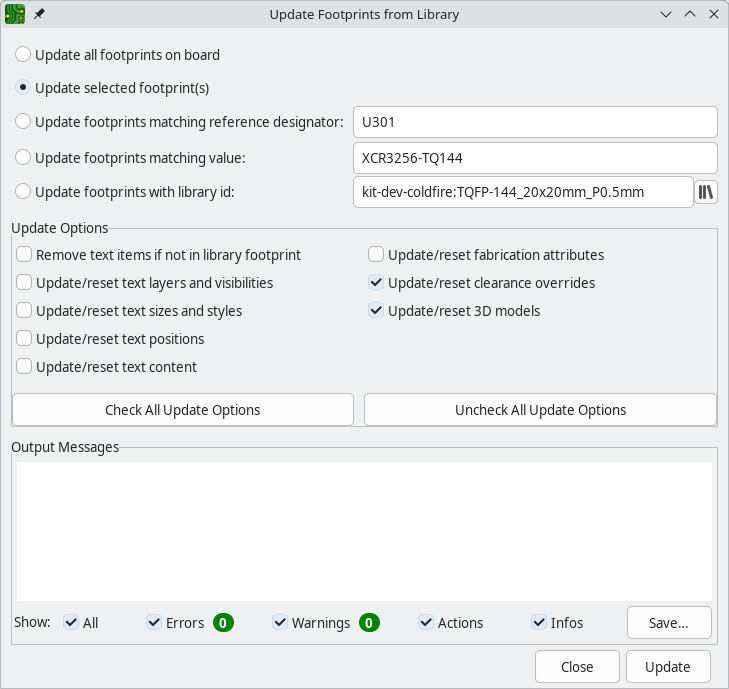Viewport: 729px width, 689px height.
Task: Select Update footprints matching reference designator
Action: pos(23,122)
